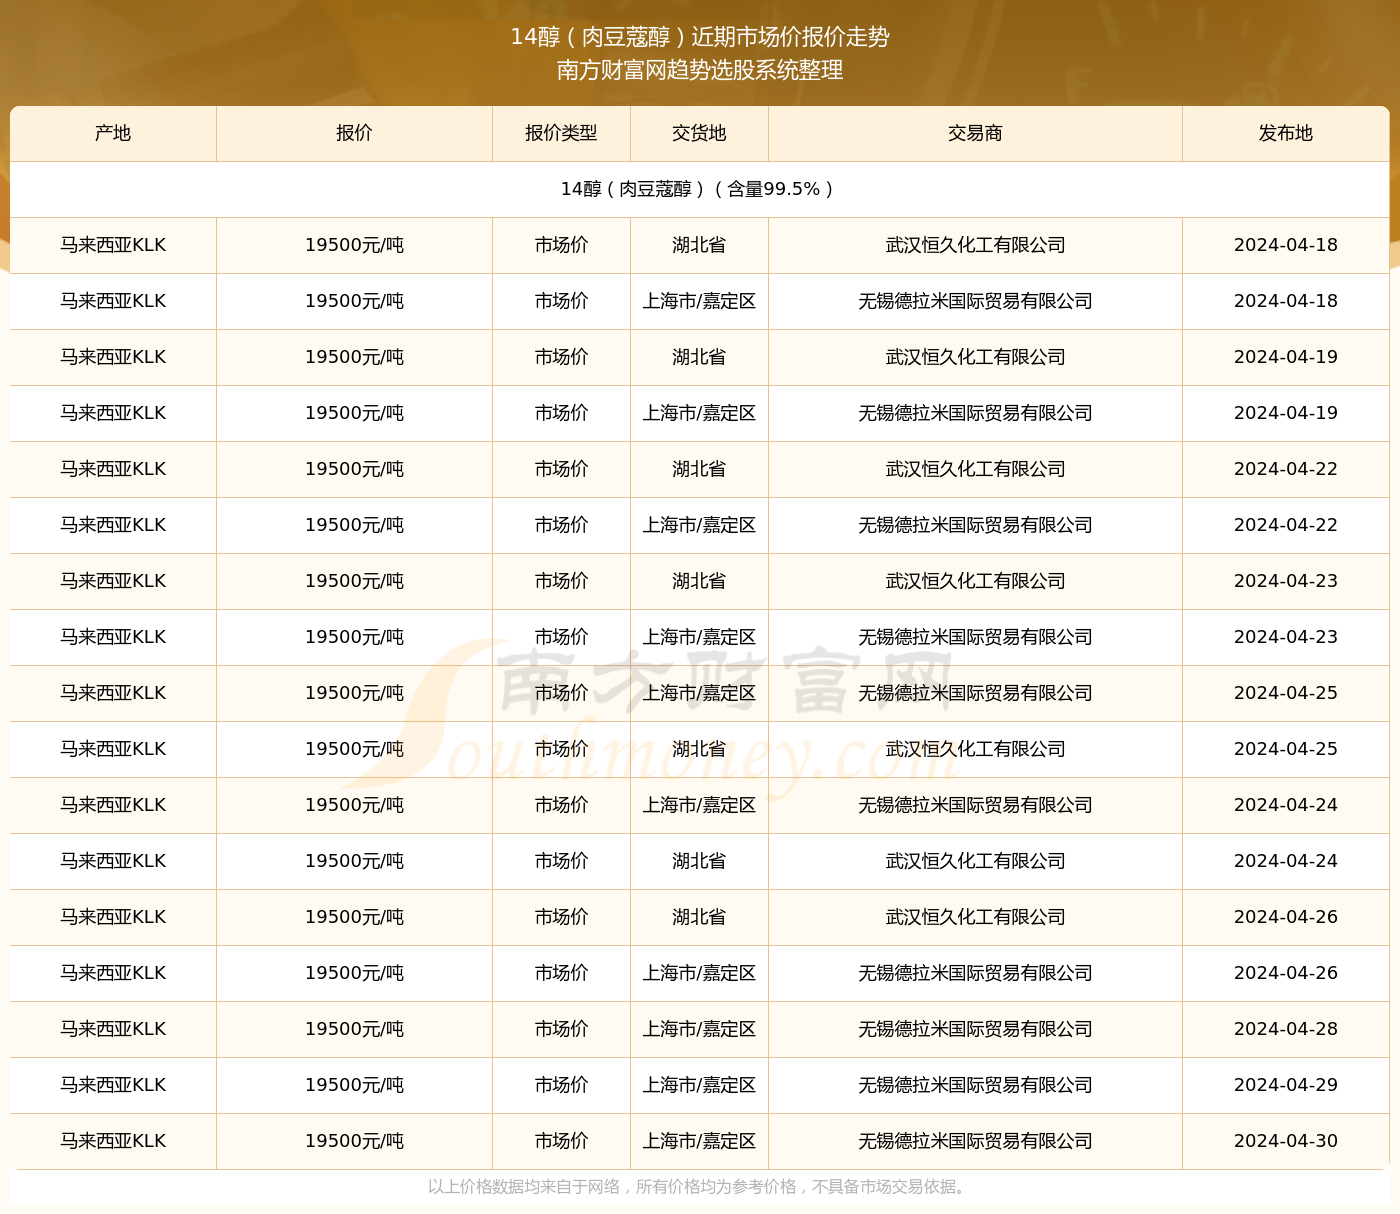This screenshot has height=1214, width=1400.
Task: Select date 2024-04-19 in the 武汉恒久化工 row
Action: coord(1285,357)
